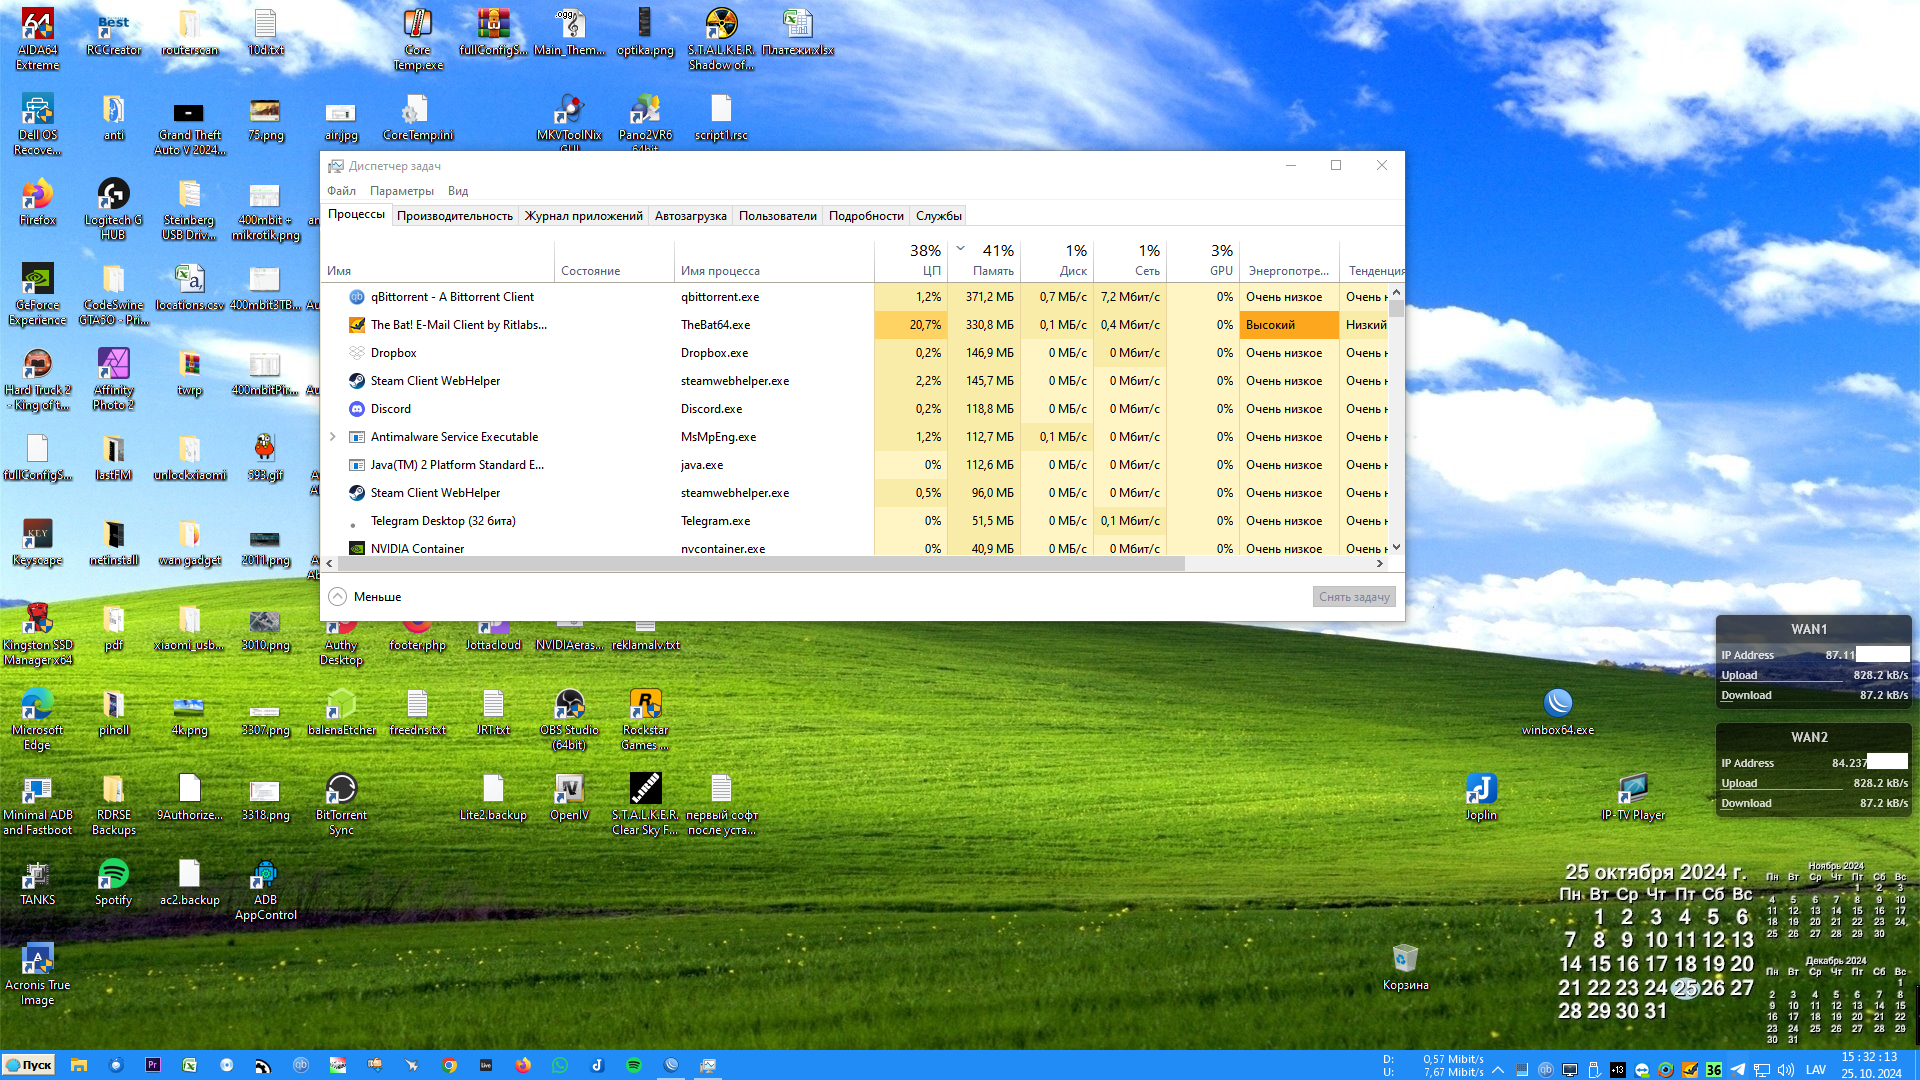Open the Параметры menu
1920x1080 pixels.
[x=401, y=191]
